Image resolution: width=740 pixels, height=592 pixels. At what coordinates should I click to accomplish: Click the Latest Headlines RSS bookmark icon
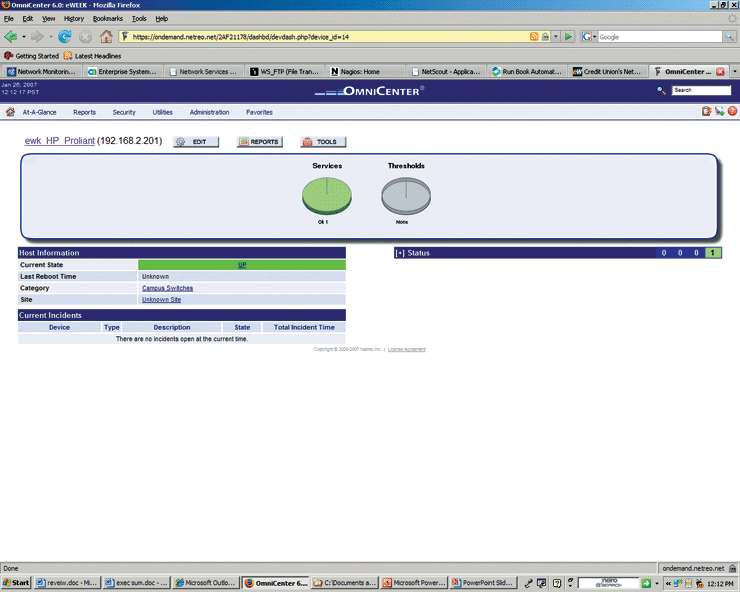[68, 56]
